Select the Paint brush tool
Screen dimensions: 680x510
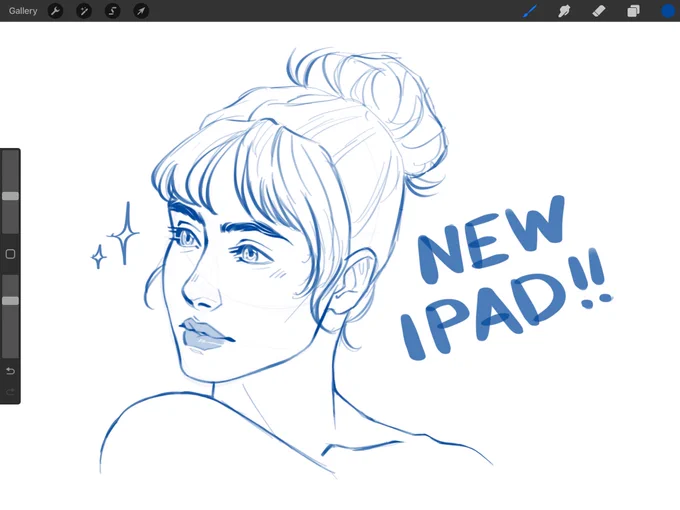[530, 11]
